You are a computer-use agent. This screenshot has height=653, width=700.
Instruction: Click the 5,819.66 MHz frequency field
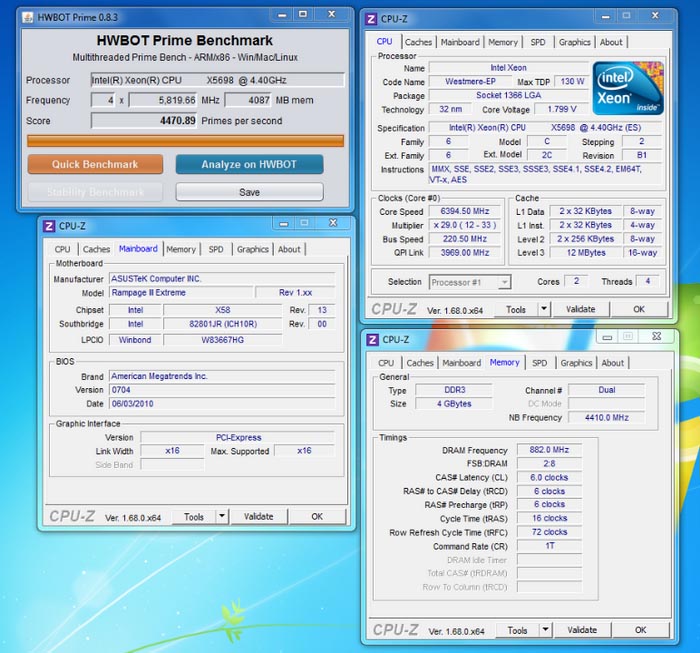point(162,100)
